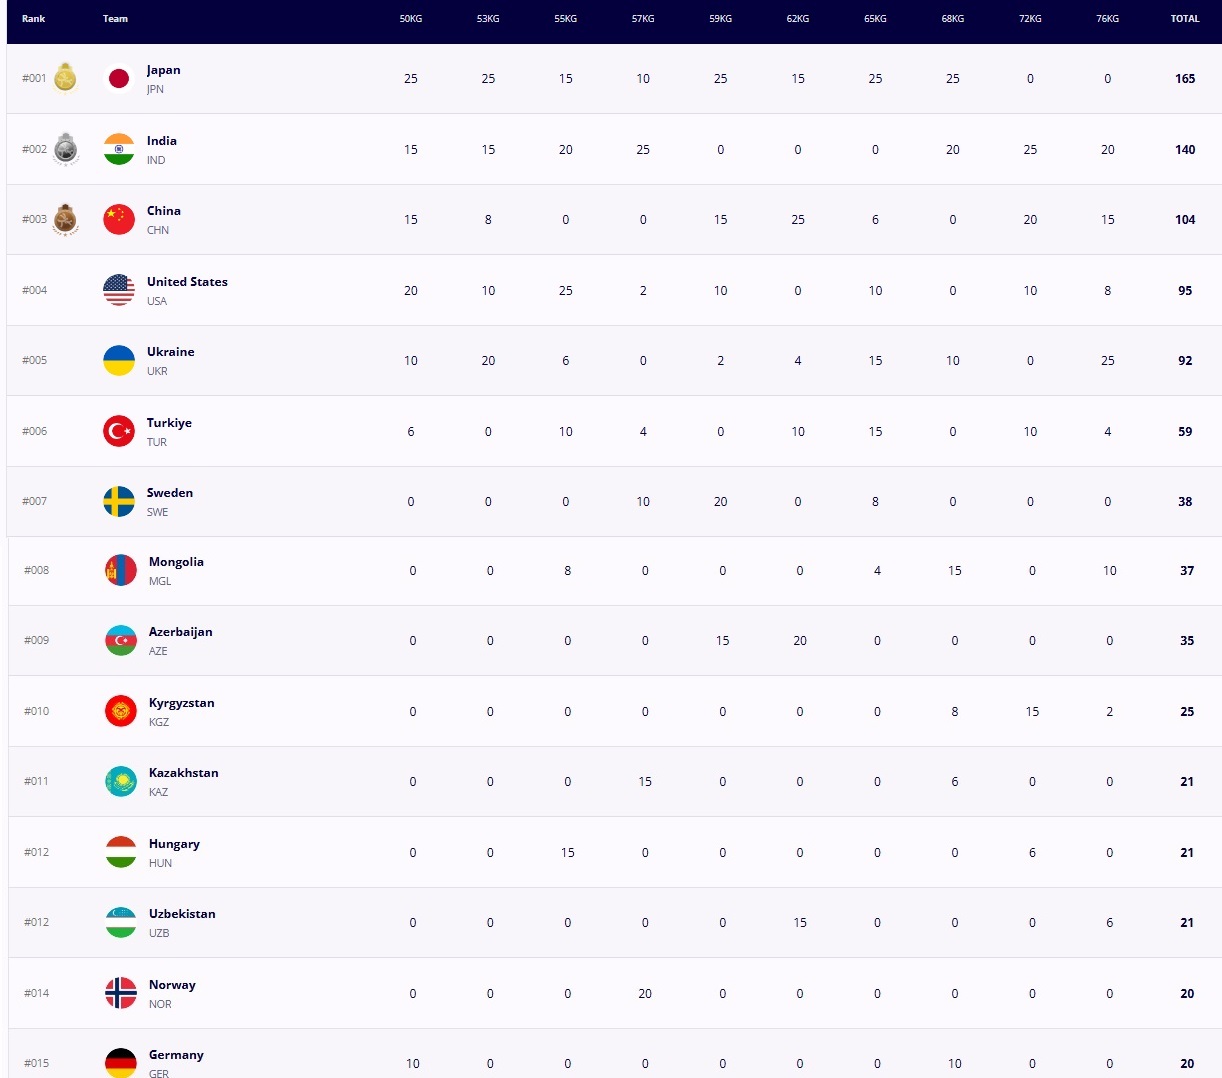Click the United States flag icon

pyautogui.click(x=119, y=290)
